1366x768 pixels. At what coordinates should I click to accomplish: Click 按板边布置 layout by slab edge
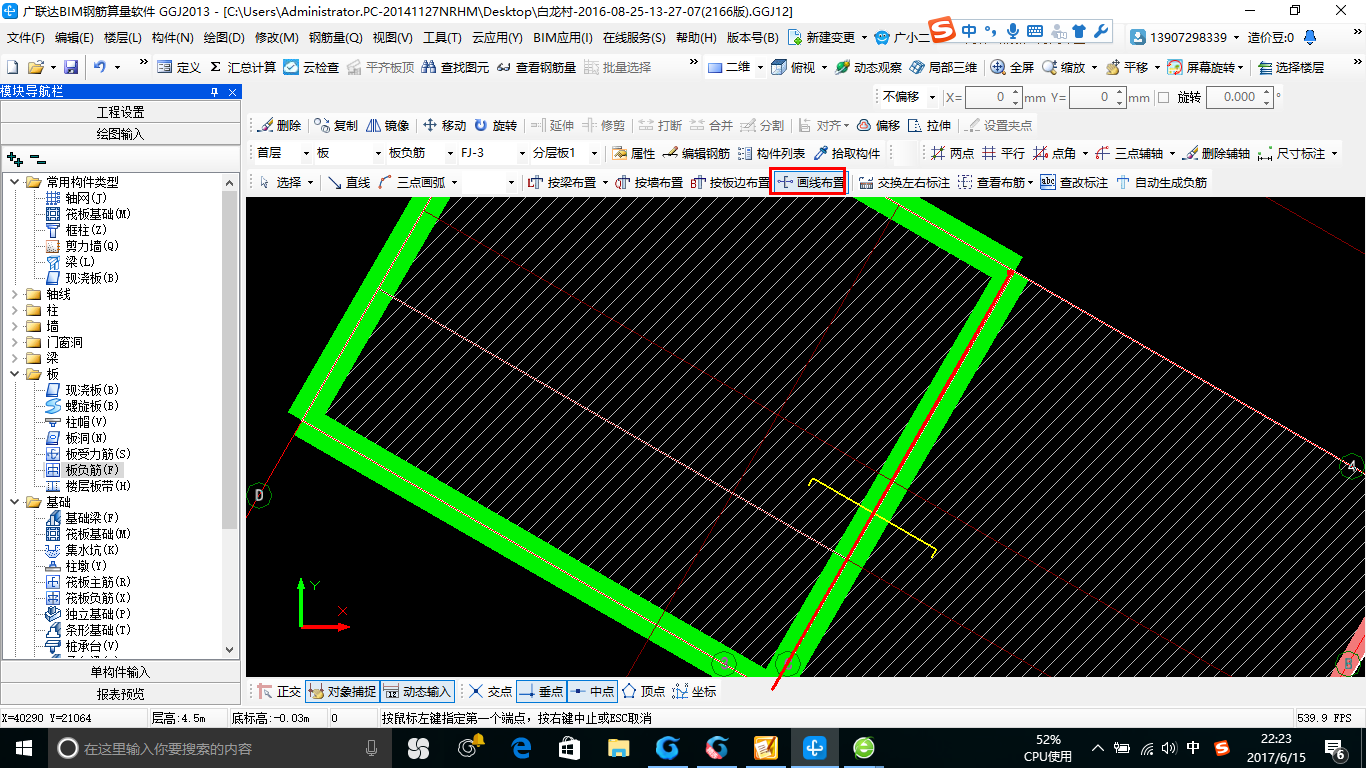pos(730,182)
